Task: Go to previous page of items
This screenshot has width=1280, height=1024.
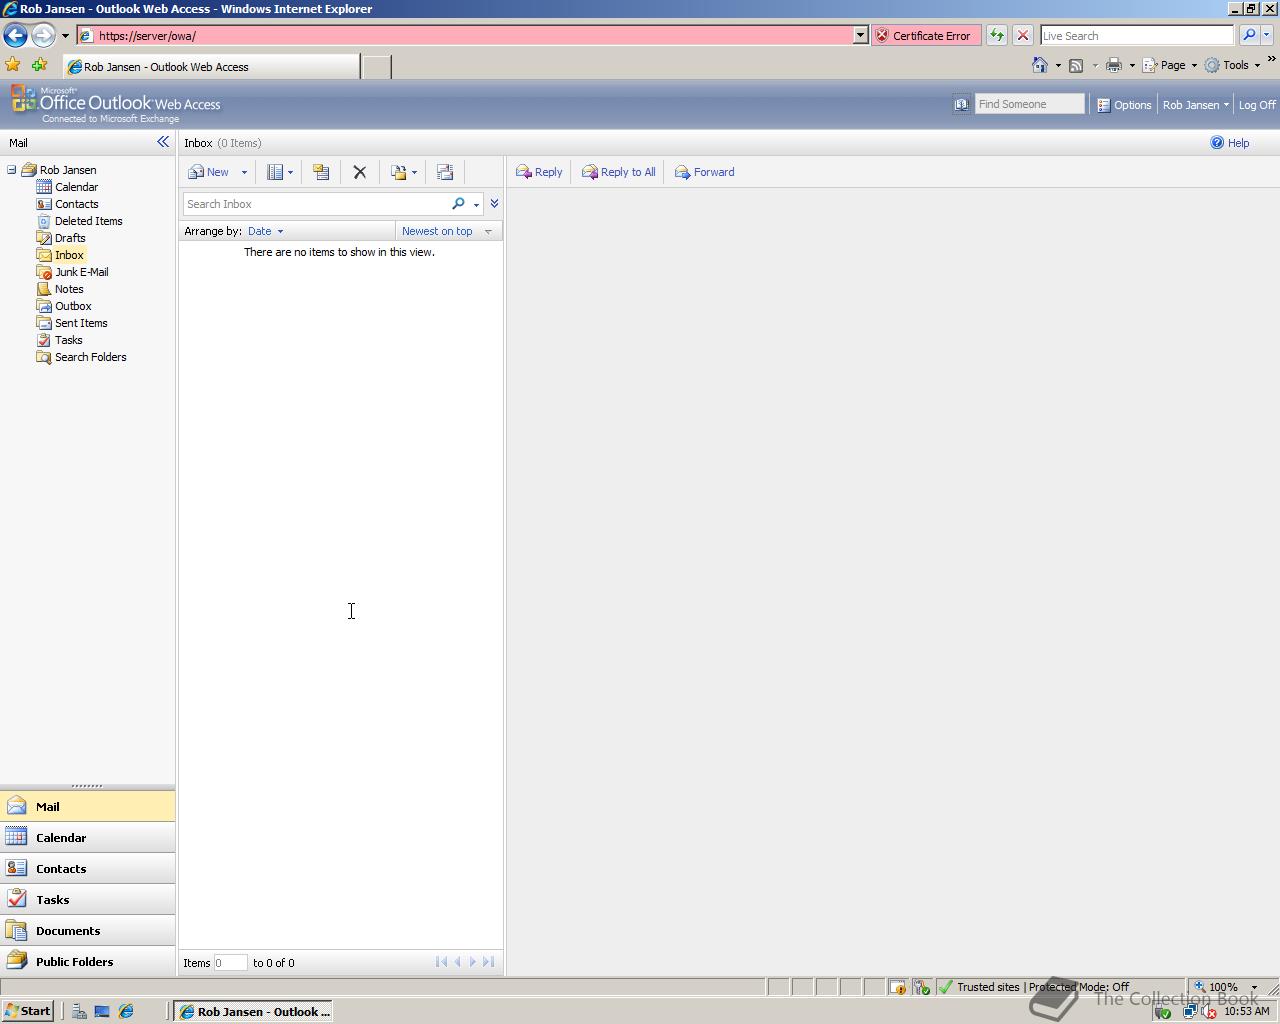Action: (457, 962)
